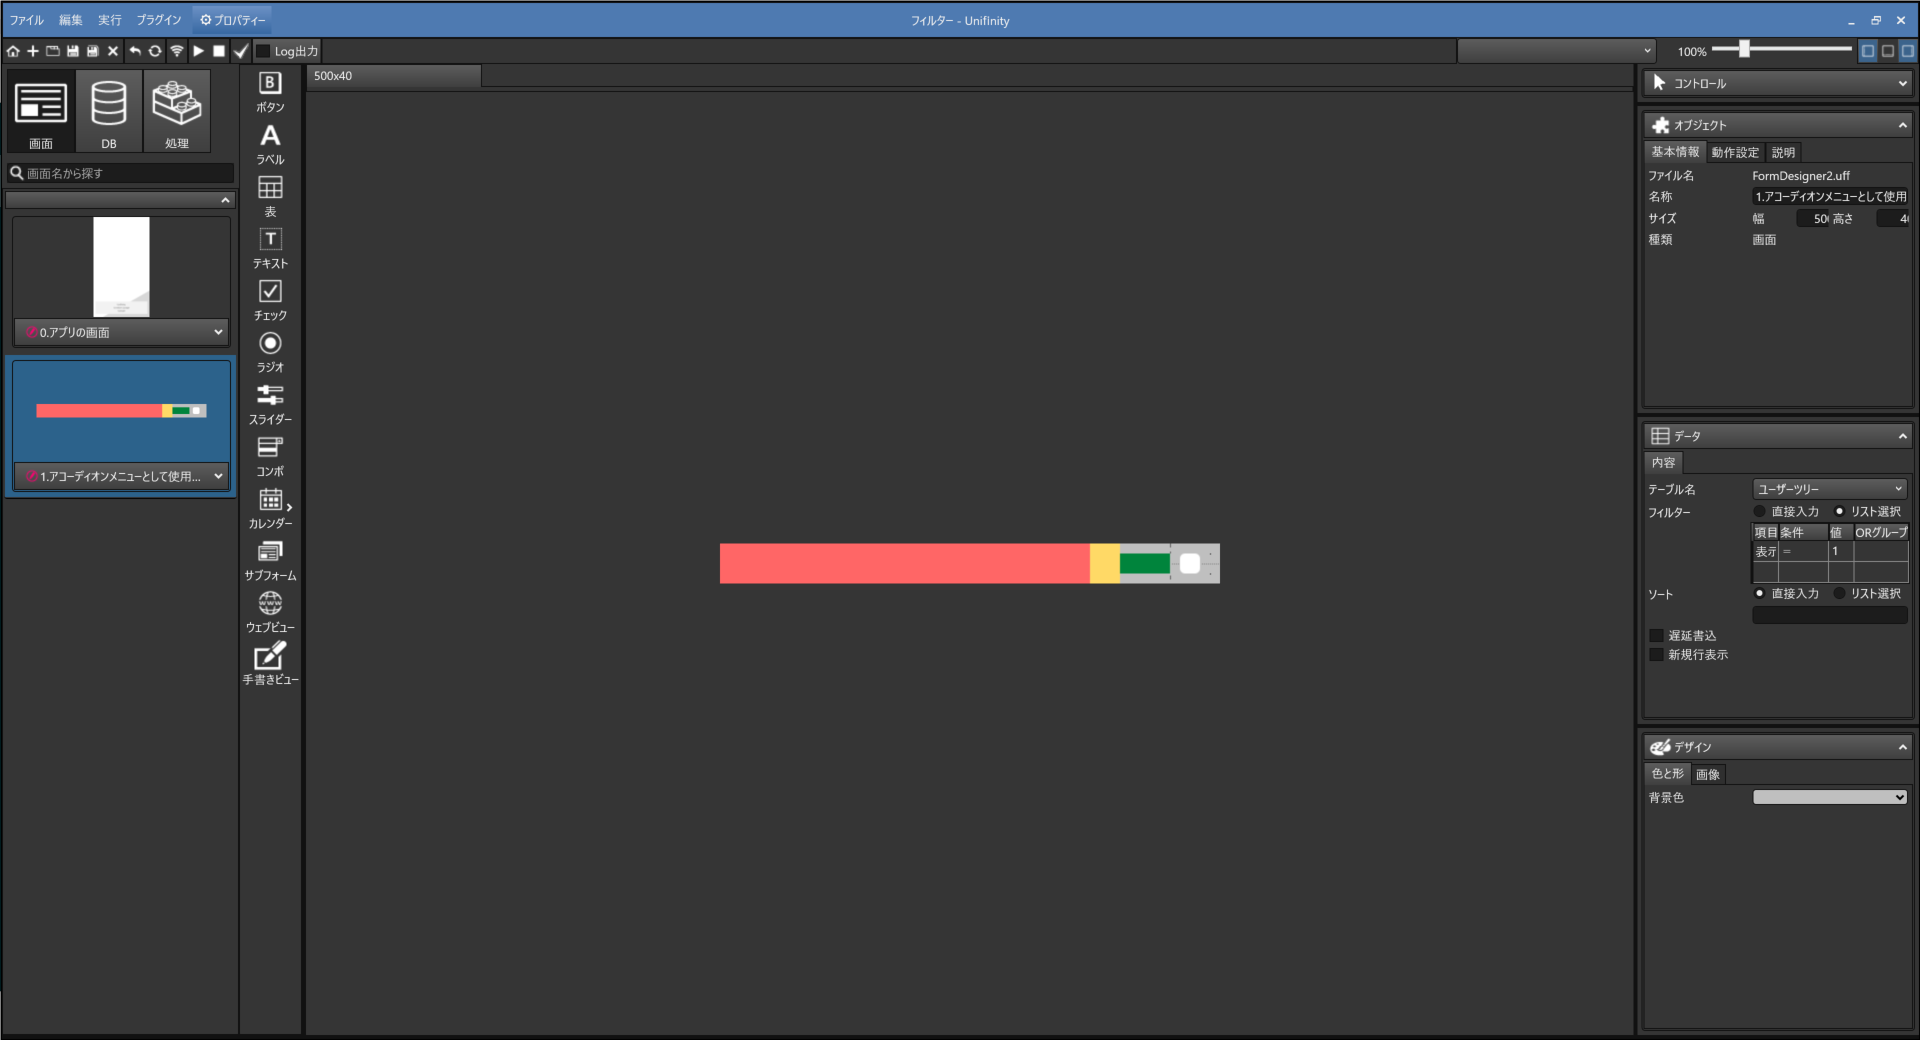Screen dimensions: 1920x1040
Task: Select the 表 table control tool
Action: (x=270, y=196)
